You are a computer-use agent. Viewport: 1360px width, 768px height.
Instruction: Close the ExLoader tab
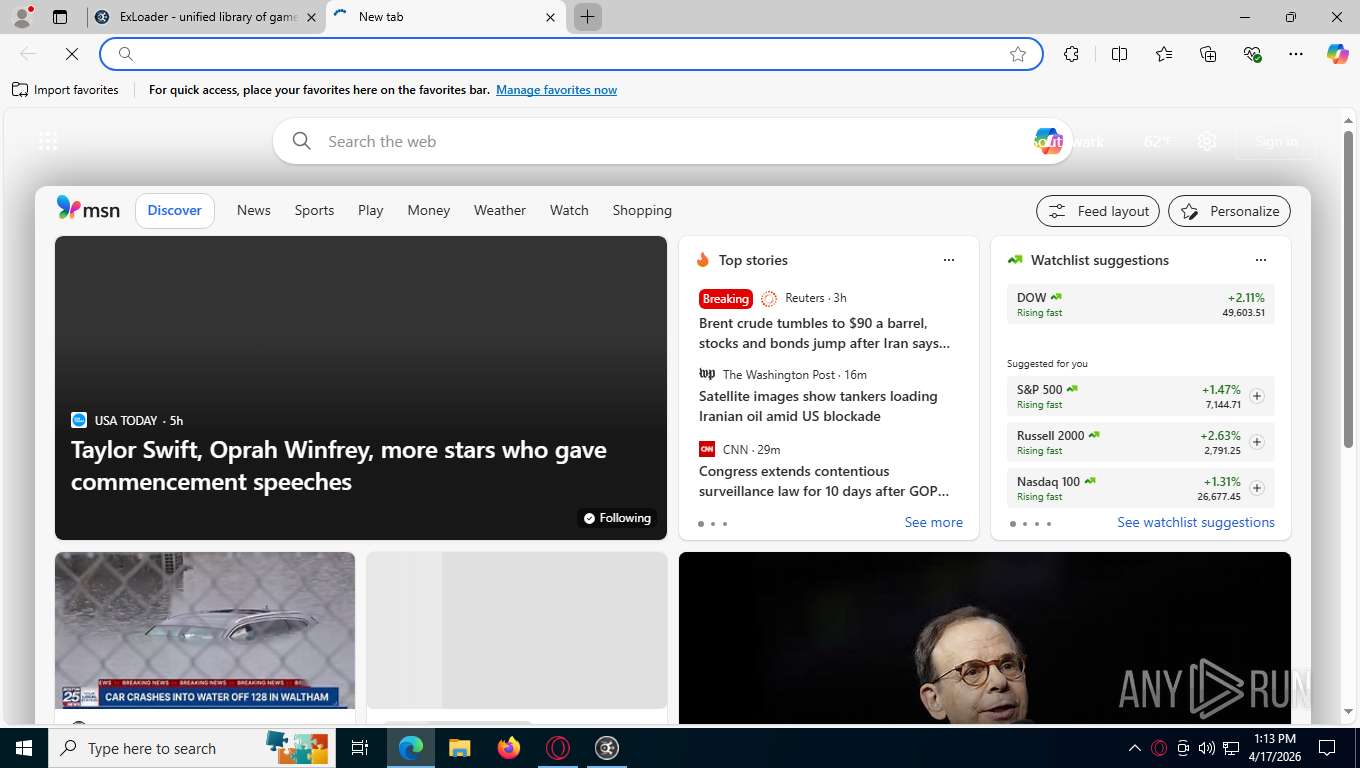tap(311, 17)
